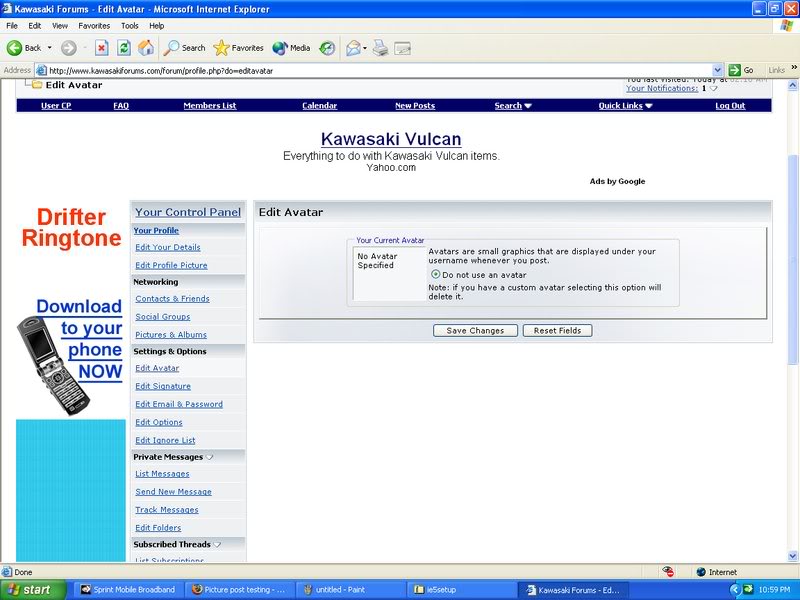Open the Edit menu
The width and height of the screenshot is (800, 600).
point(35,26)
